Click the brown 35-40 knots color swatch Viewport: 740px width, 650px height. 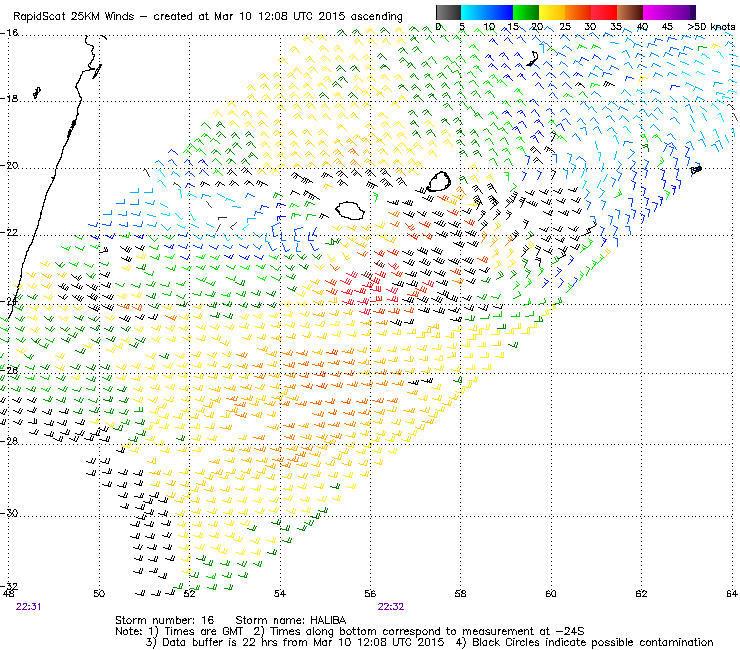click(x=630, y=12)
